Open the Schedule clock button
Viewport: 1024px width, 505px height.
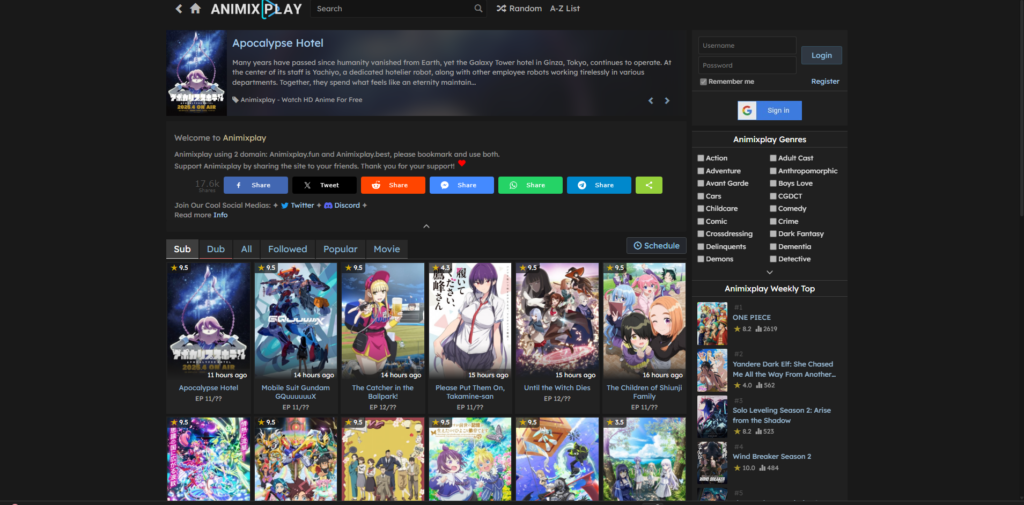pyautogui.click(x=656, y=246)
